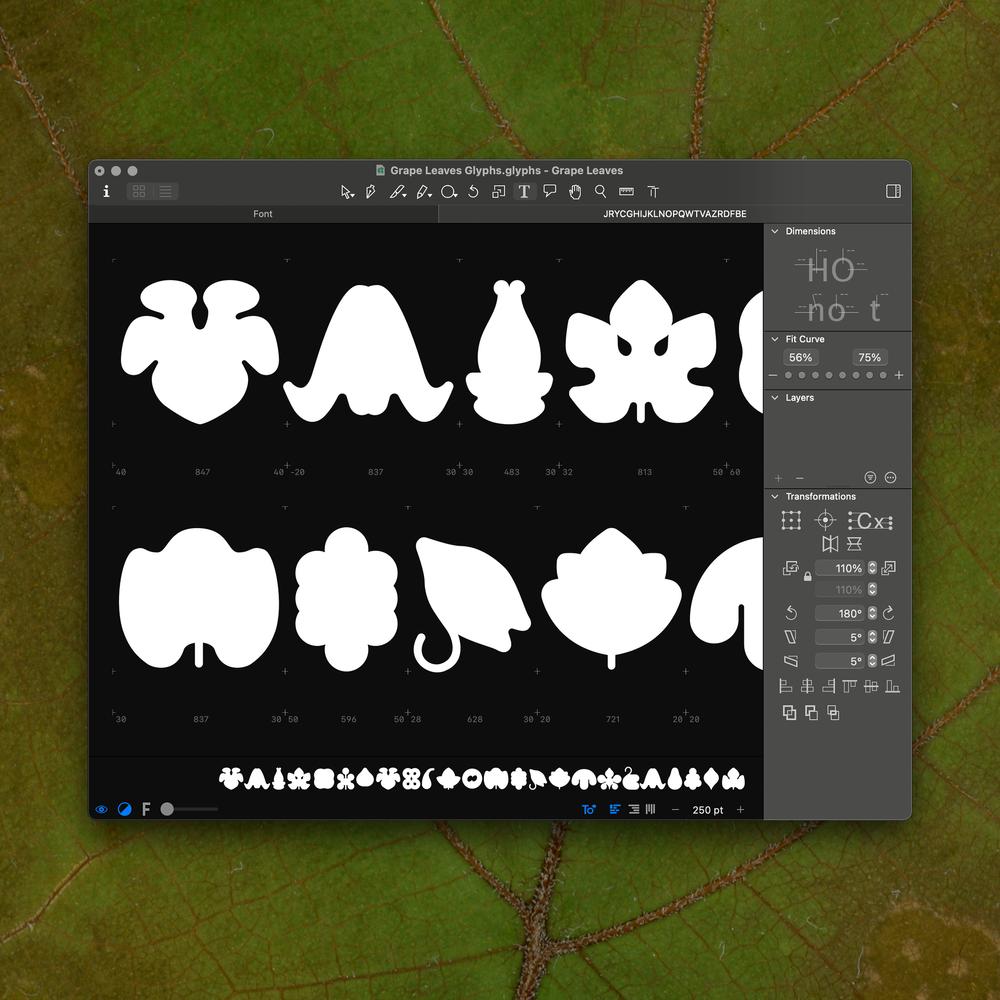The width and height of the screenshot is (1000, 1000).
Task: Choose the Select arrow tool
Action: (347, 192)
